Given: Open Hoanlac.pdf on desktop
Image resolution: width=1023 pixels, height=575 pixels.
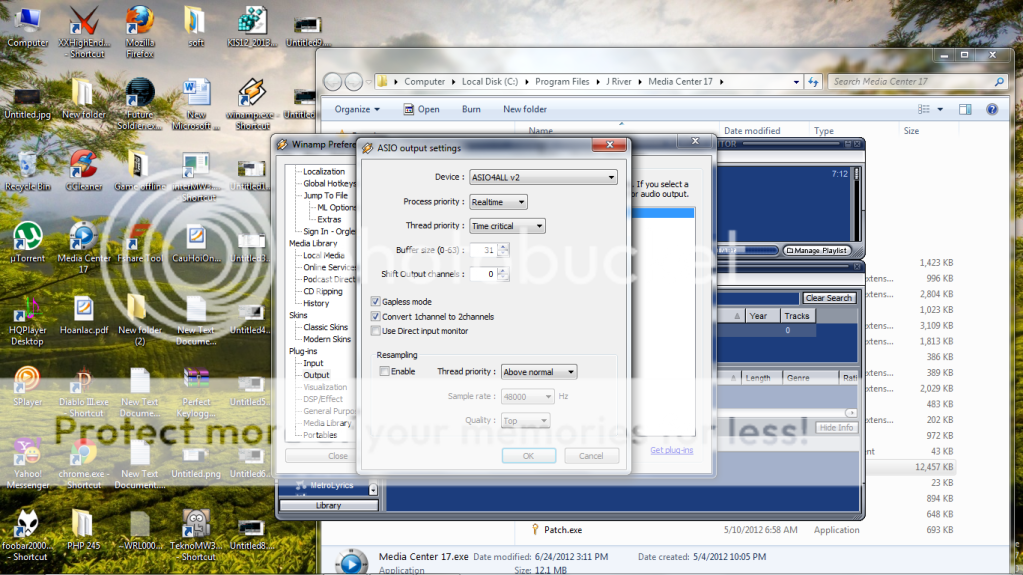Looking at the screenshot, I should [x=84, y=315].
